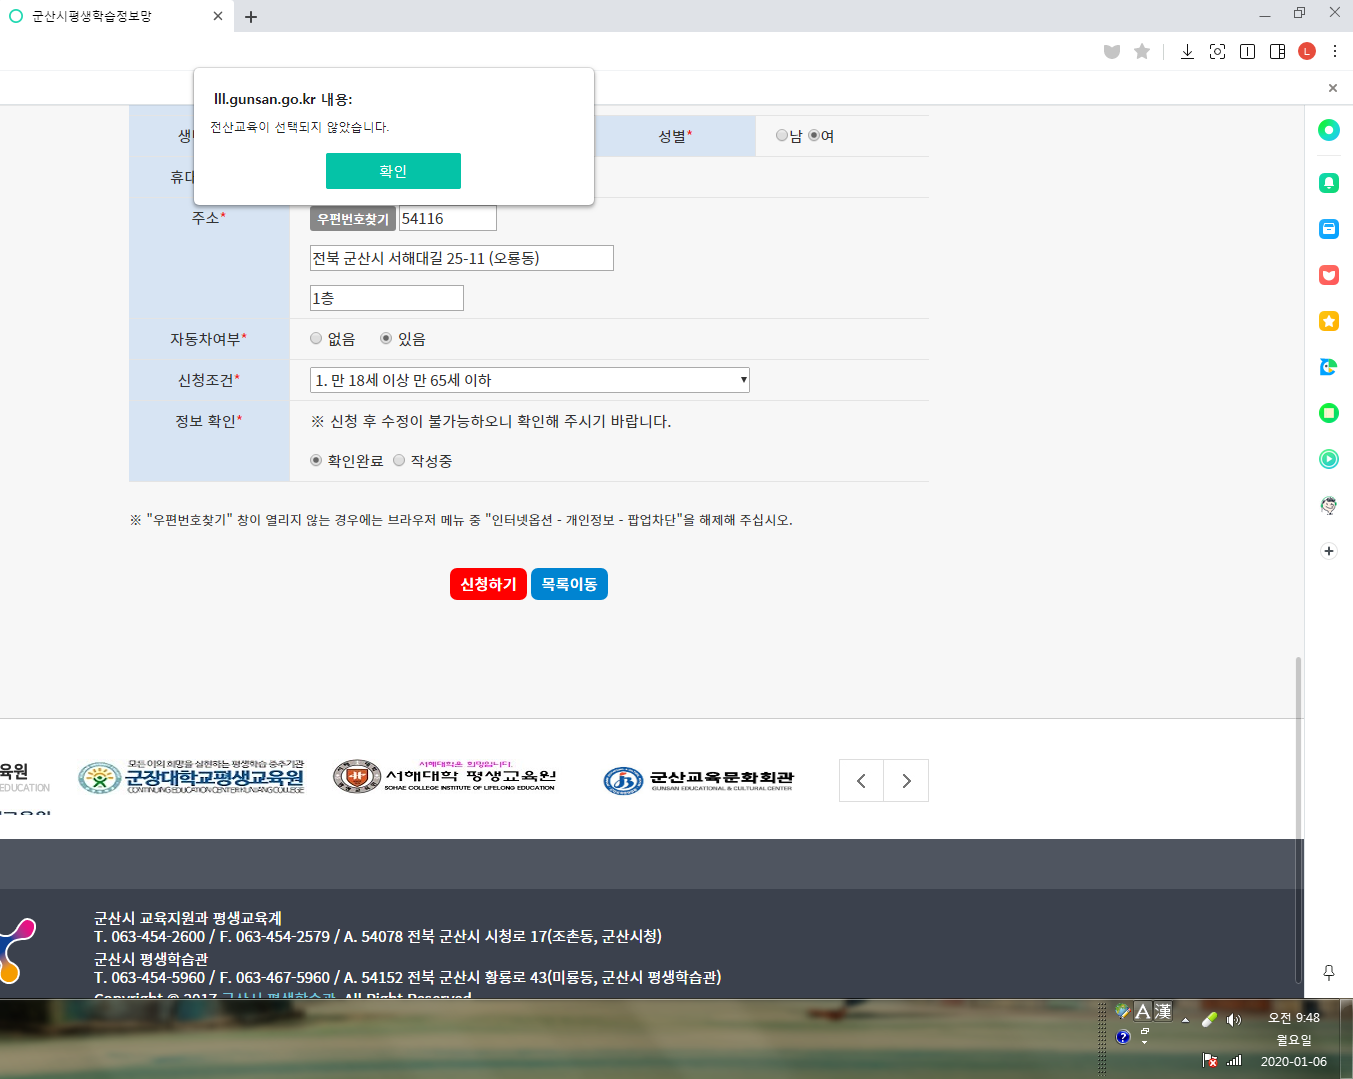Bookmark page with the star icon
Viewport: 1353px width, 1079px height.
(1142, 52)
